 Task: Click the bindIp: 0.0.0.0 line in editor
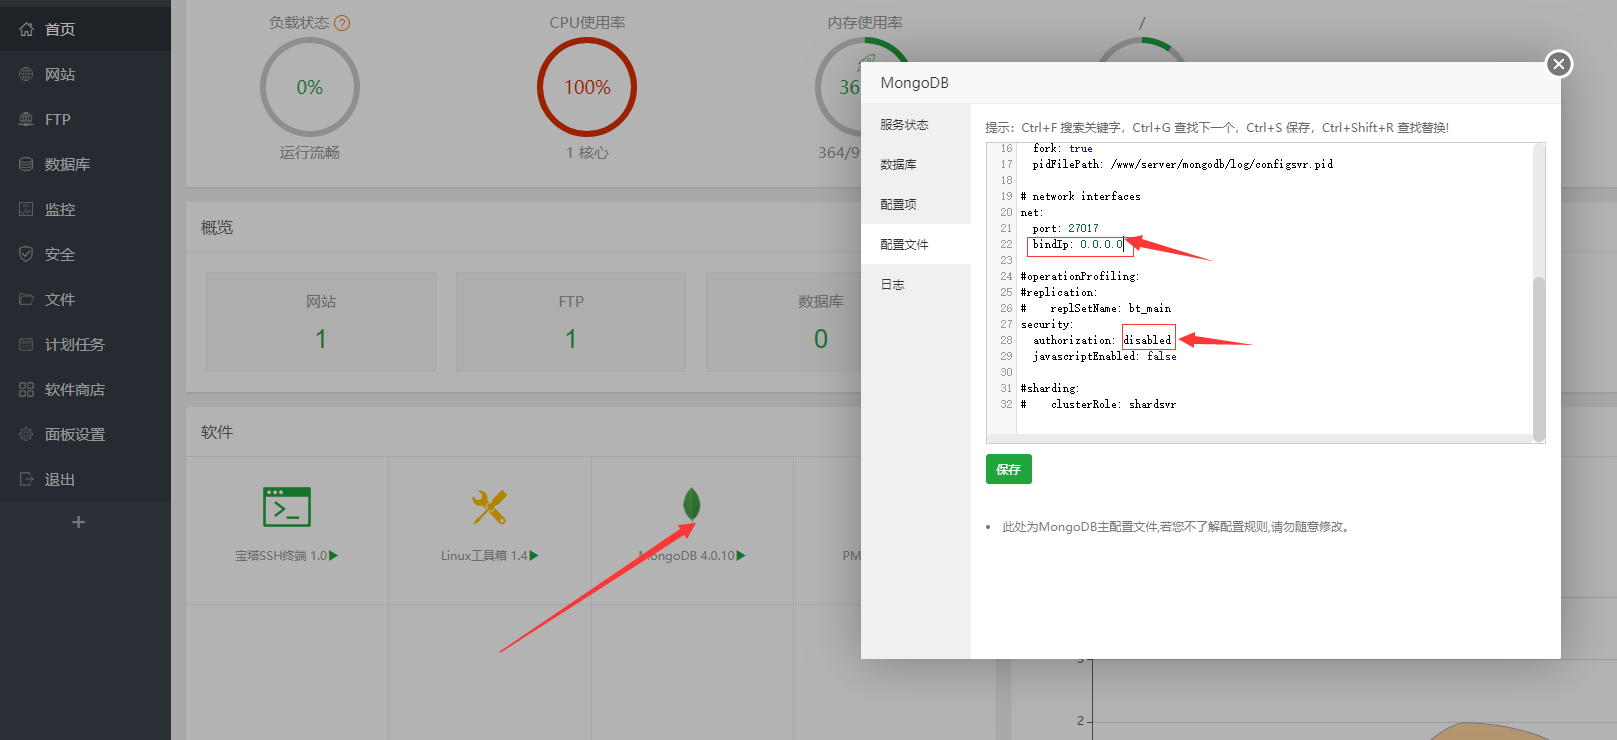pyautogui.click(x=1077, y=244)
